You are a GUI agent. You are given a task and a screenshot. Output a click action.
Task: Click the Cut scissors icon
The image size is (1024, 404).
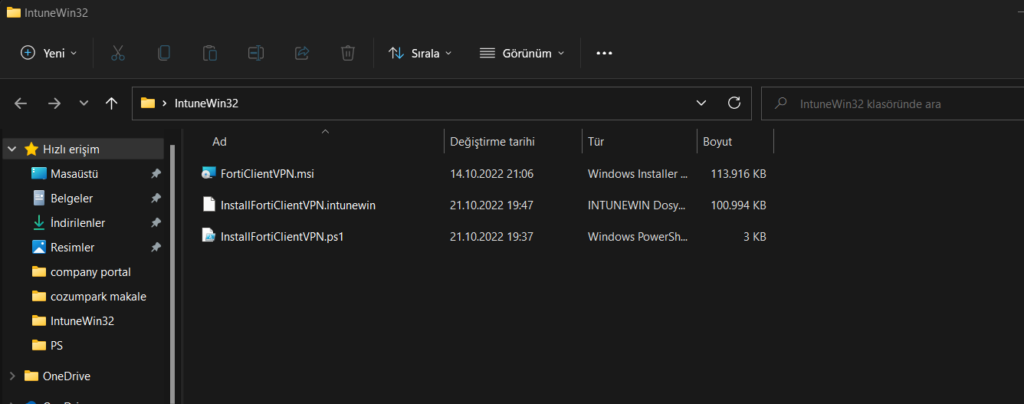(118, 54)
